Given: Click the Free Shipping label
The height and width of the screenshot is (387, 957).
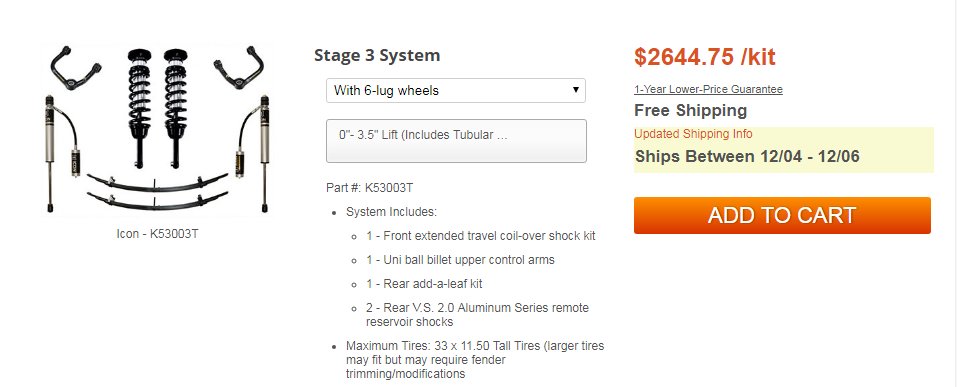Looking at the screenshot, I should (x=690, y=110).
